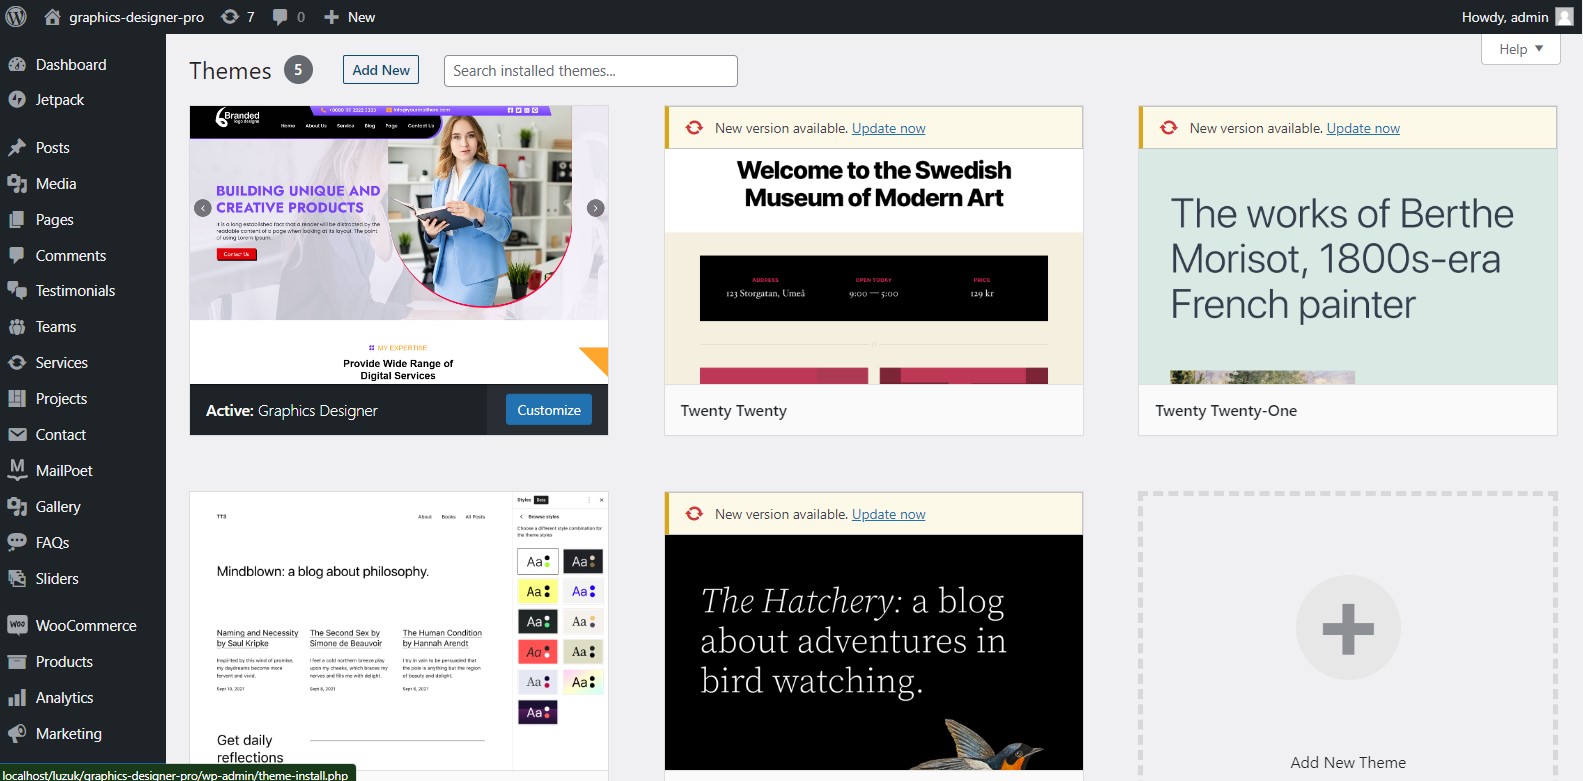The width and height of the screenshot is (1583, 781).
Task: Open the MailPoet menu item
Action: [83, 471]
